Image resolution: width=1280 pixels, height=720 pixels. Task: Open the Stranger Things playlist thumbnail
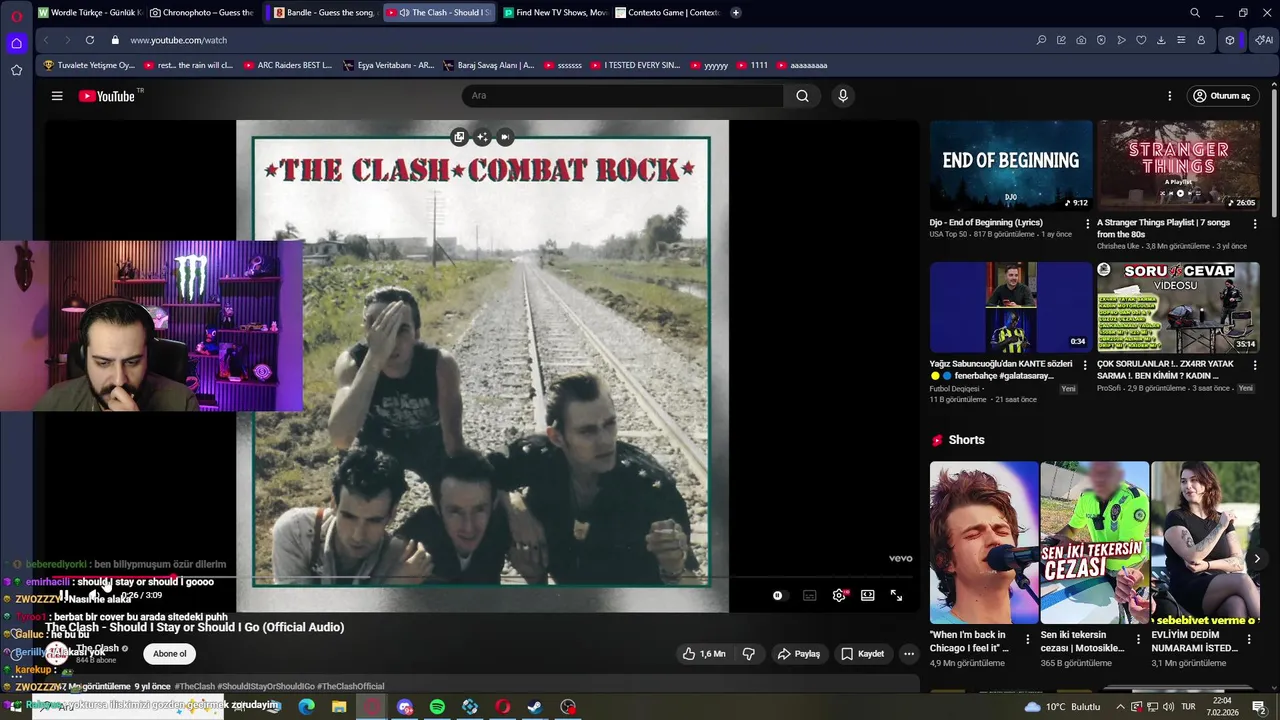[x=1178, y=166]
